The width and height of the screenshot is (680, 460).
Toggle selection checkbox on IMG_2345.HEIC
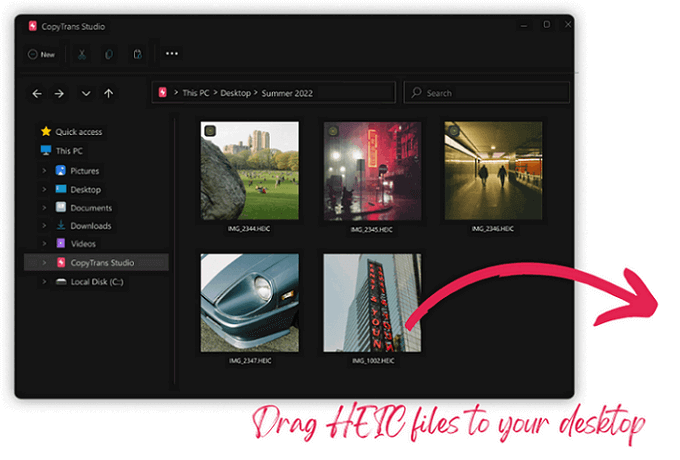(x=333, y=130)
